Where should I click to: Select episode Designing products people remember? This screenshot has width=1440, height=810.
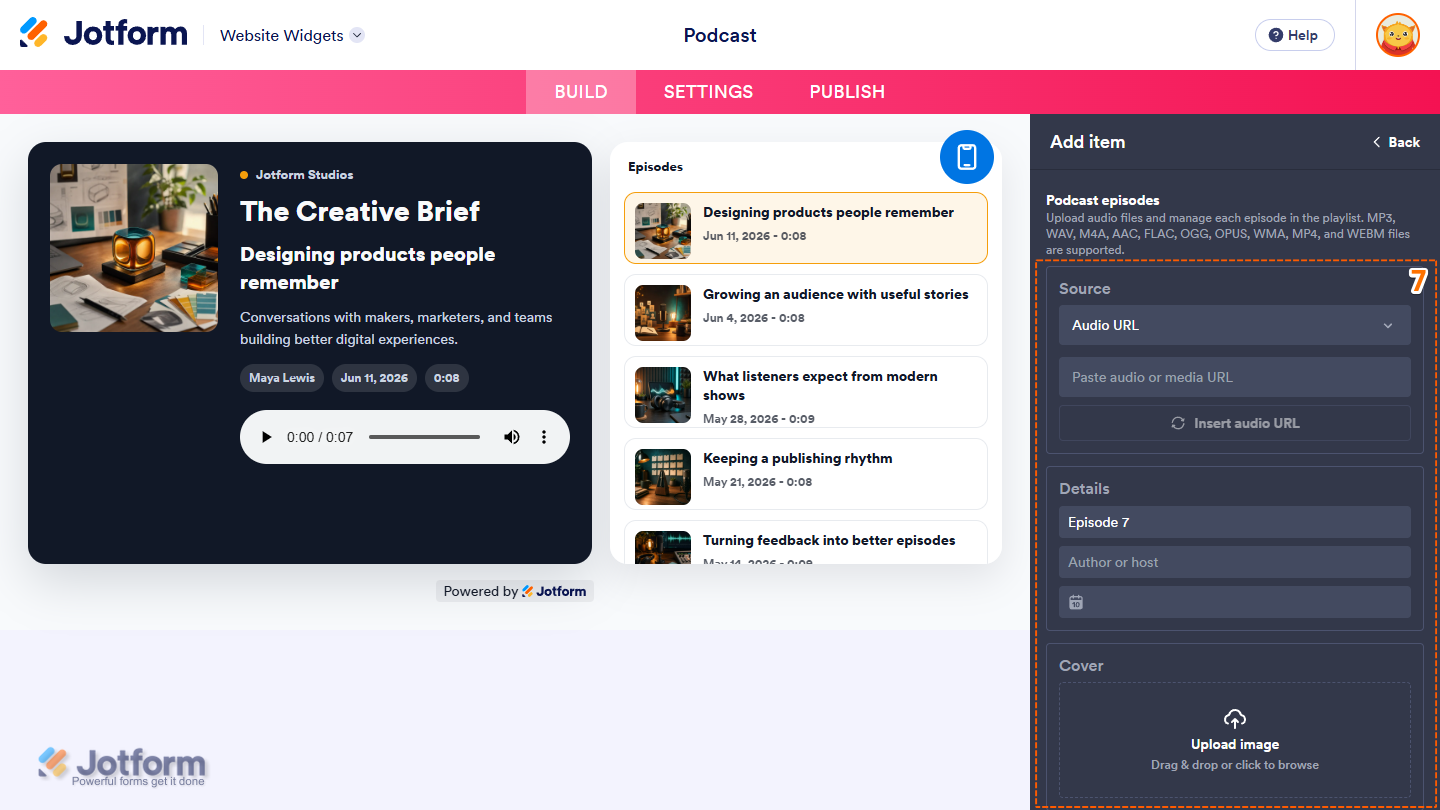[806, 228]
